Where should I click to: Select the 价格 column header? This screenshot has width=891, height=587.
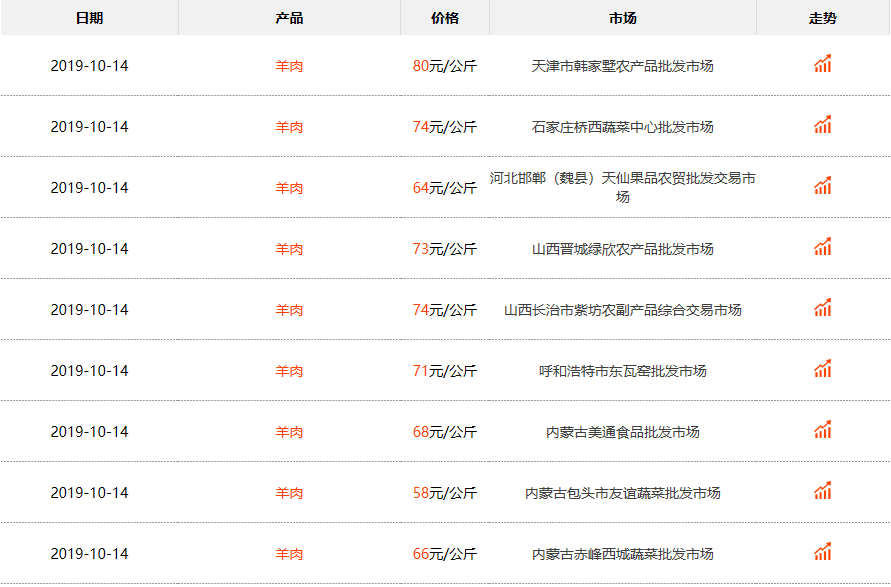[445, 18]
